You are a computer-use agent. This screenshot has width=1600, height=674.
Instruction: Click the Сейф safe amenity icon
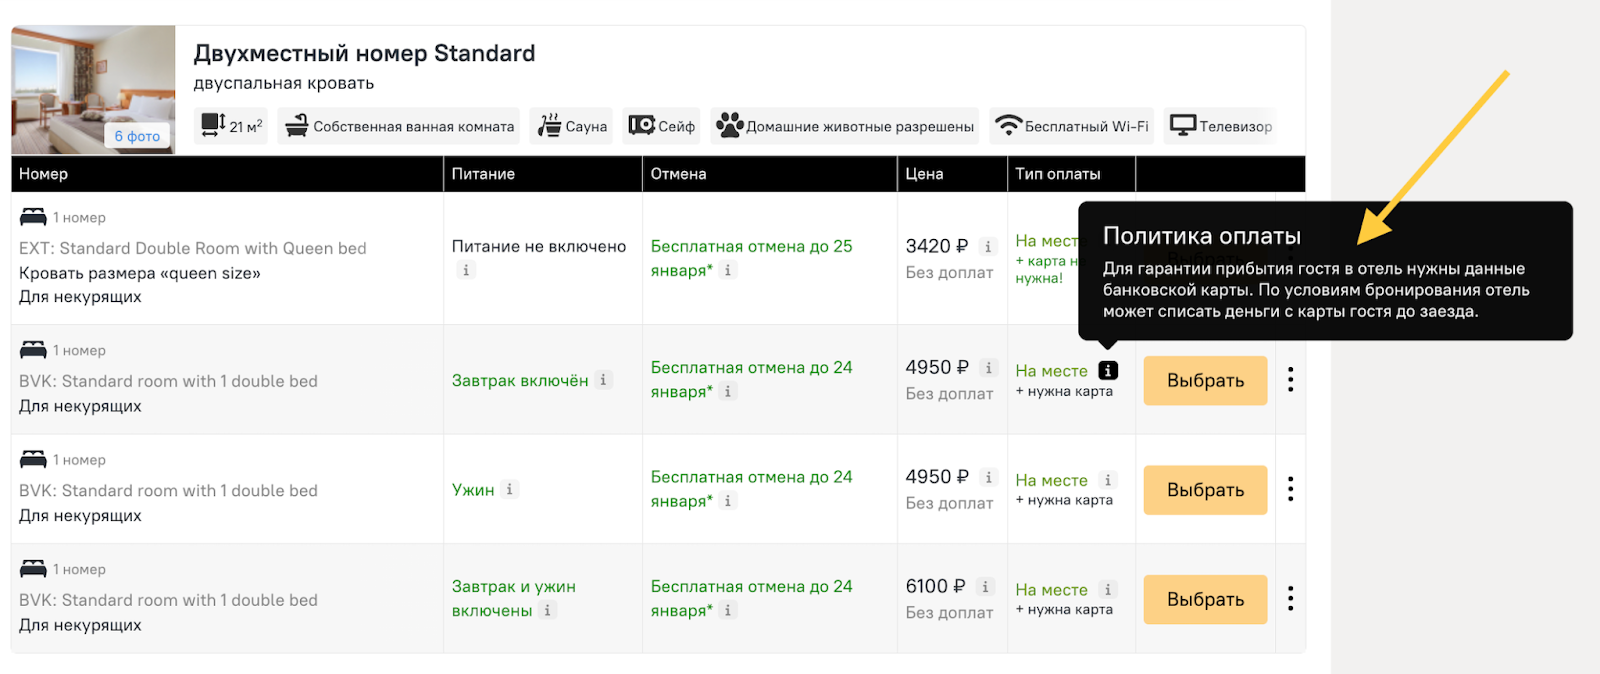point(641,125)
